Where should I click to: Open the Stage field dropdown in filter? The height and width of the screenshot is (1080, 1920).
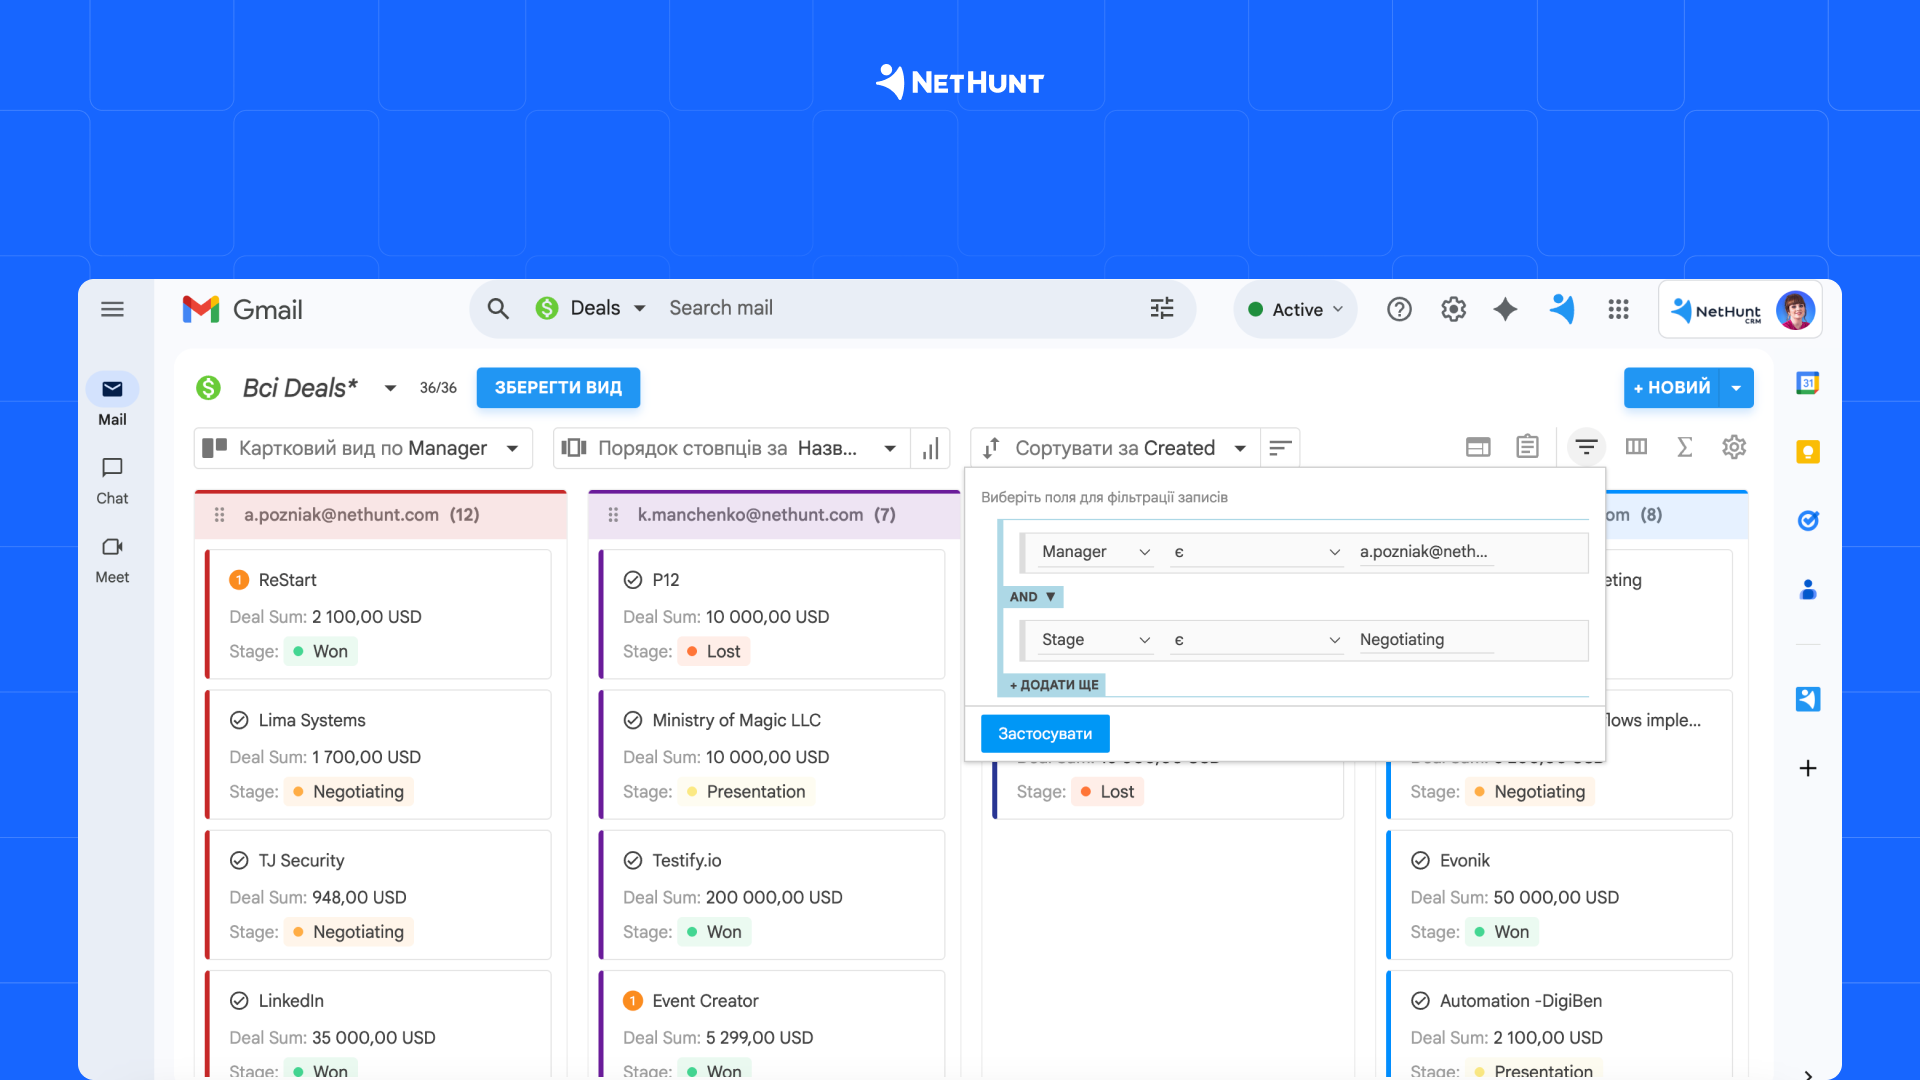tap(1095, 640)
